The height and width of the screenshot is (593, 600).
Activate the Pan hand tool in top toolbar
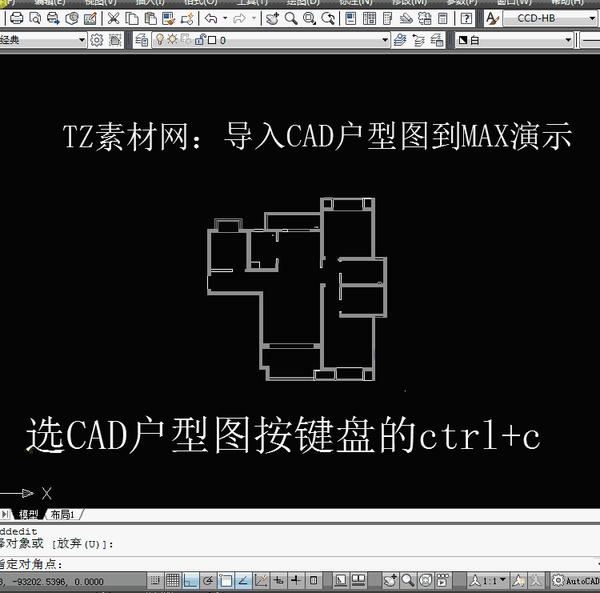(272, 18)
